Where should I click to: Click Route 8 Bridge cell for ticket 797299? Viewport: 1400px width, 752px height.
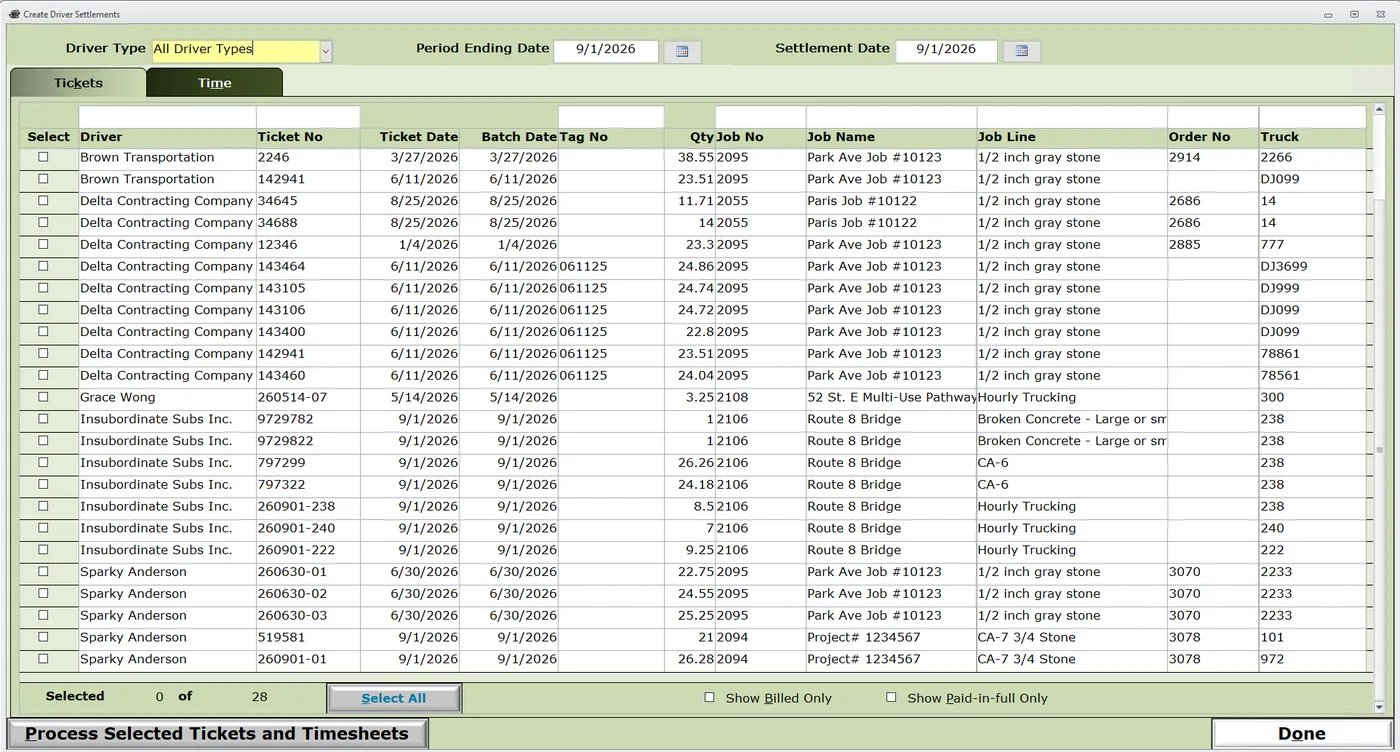pos(891,463)
